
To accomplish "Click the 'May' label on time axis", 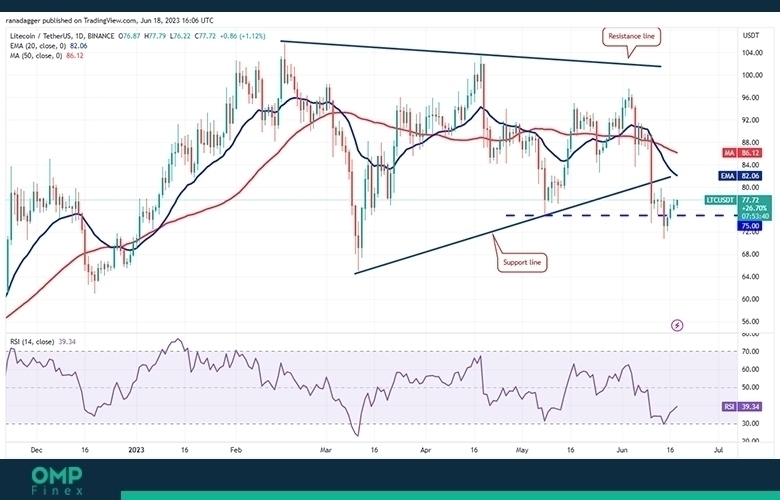I will pyautogui.click(x=522, y=450).
